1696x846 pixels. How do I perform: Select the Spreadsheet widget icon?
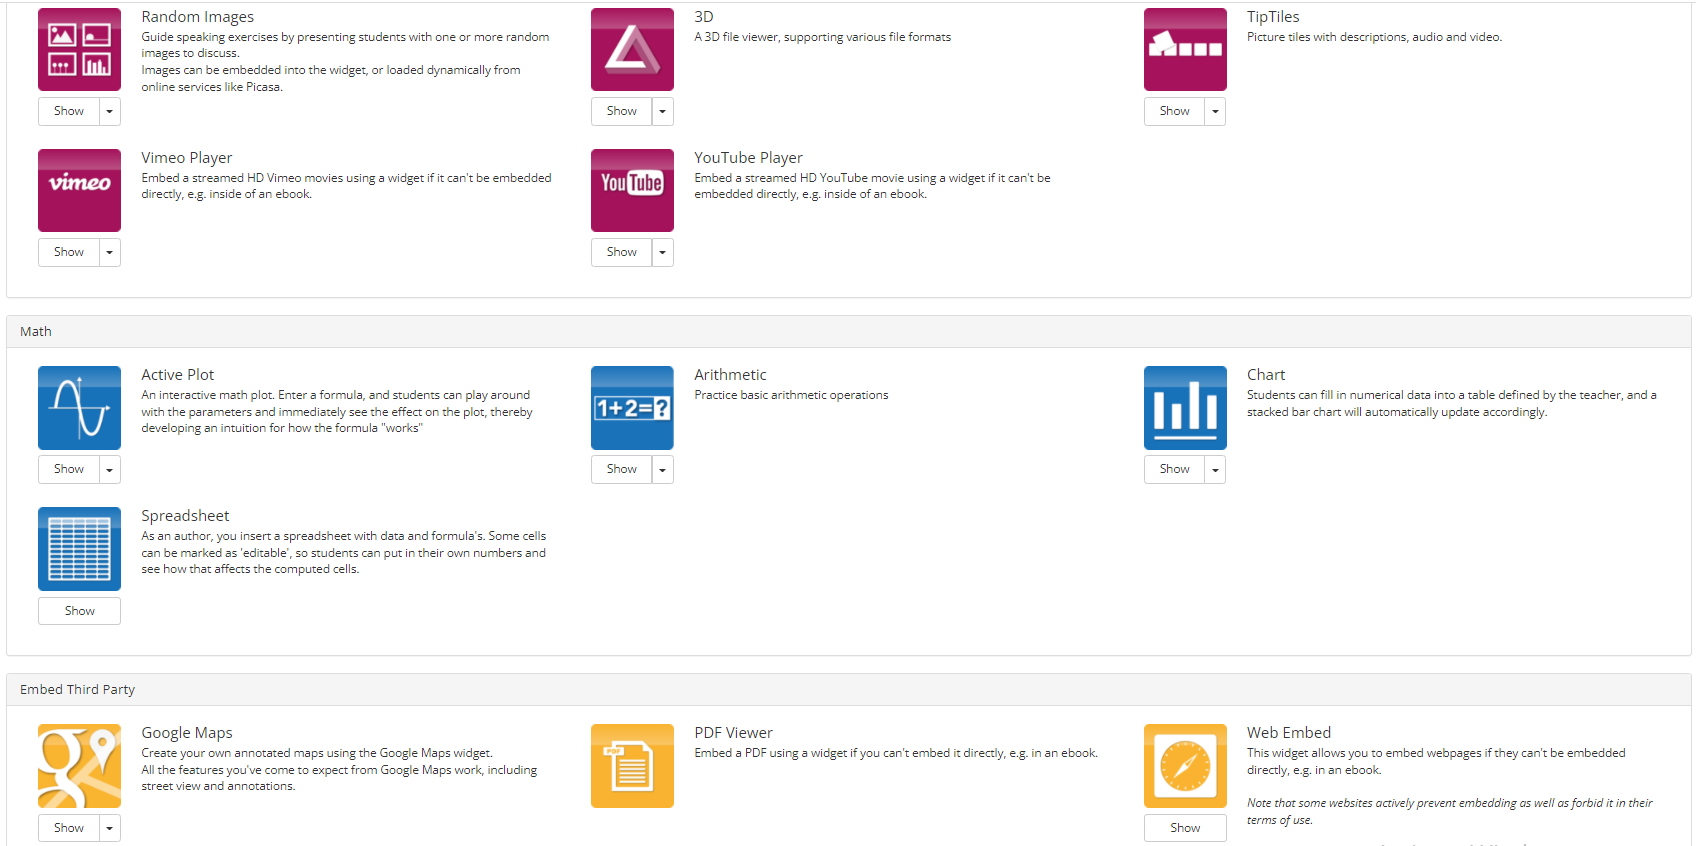tap(79, 549)
